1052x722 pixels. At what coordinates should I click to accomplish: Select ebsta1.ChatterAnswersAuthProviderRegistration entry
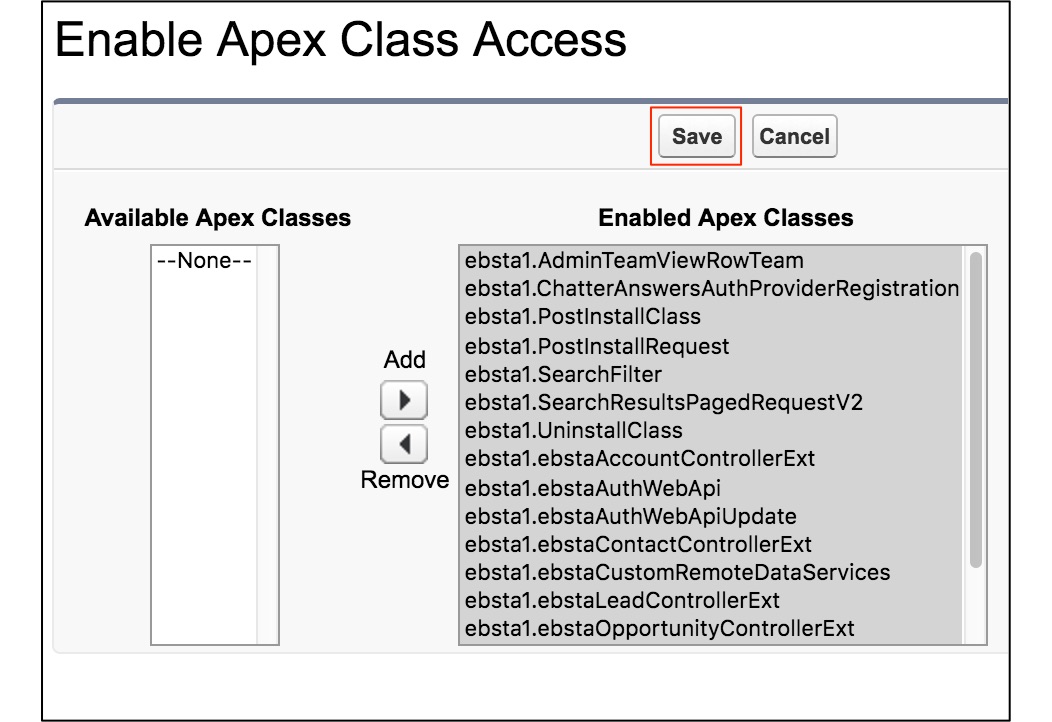(x=712, y=289)
